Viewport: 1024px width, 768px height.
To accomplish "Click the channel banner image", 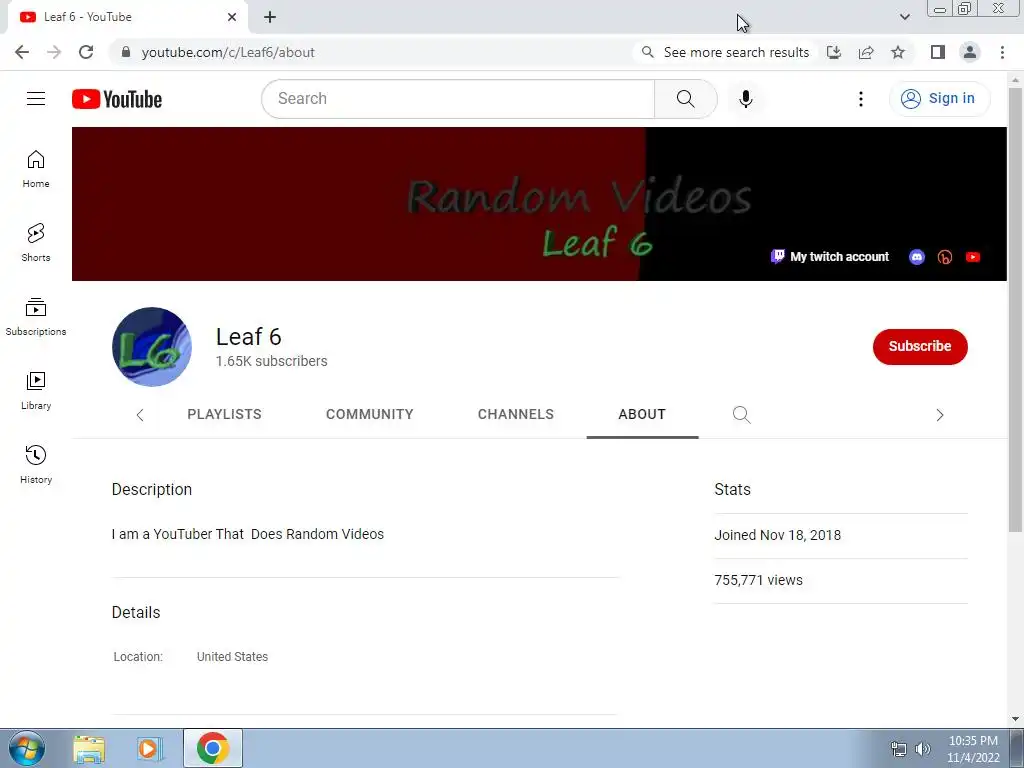I will pyautogui.click(x=539, y=204).
